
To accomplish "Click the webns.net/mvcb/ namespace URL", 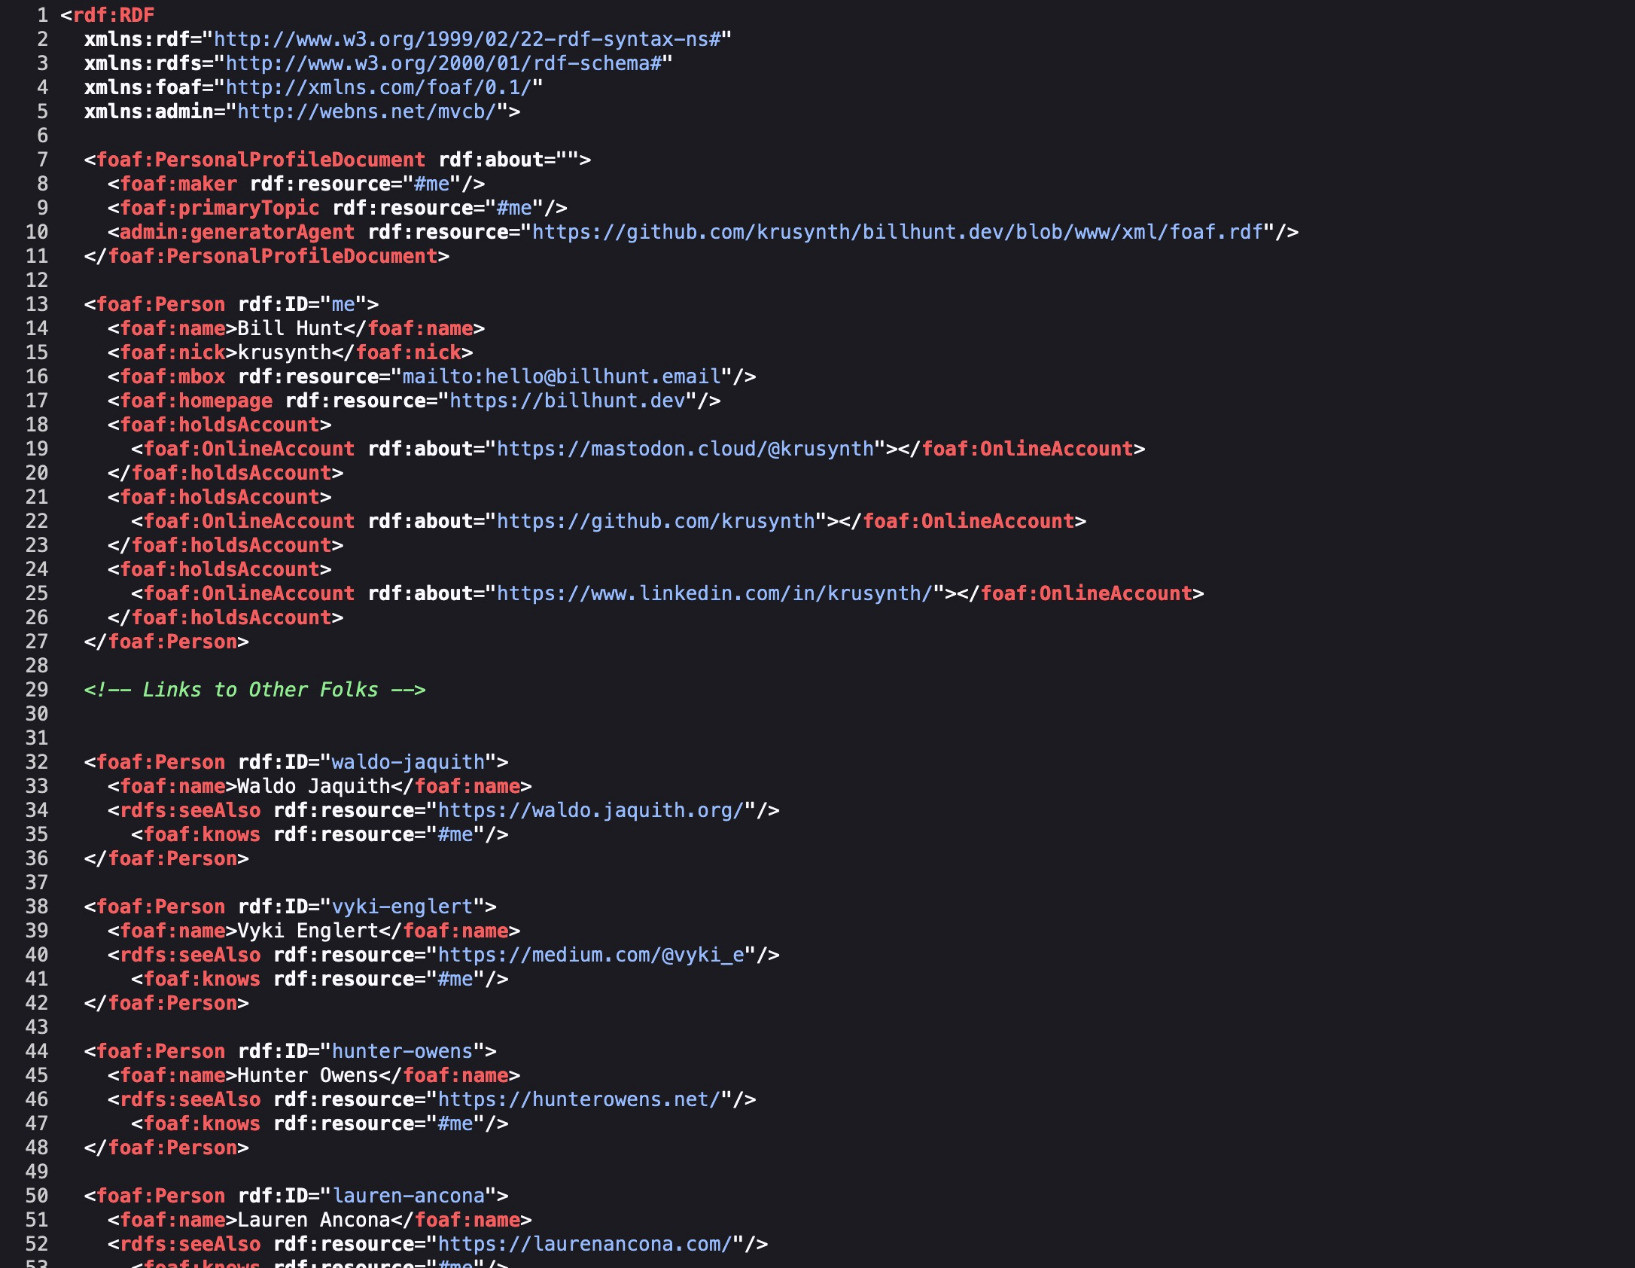I will click(x=366, y=112).
